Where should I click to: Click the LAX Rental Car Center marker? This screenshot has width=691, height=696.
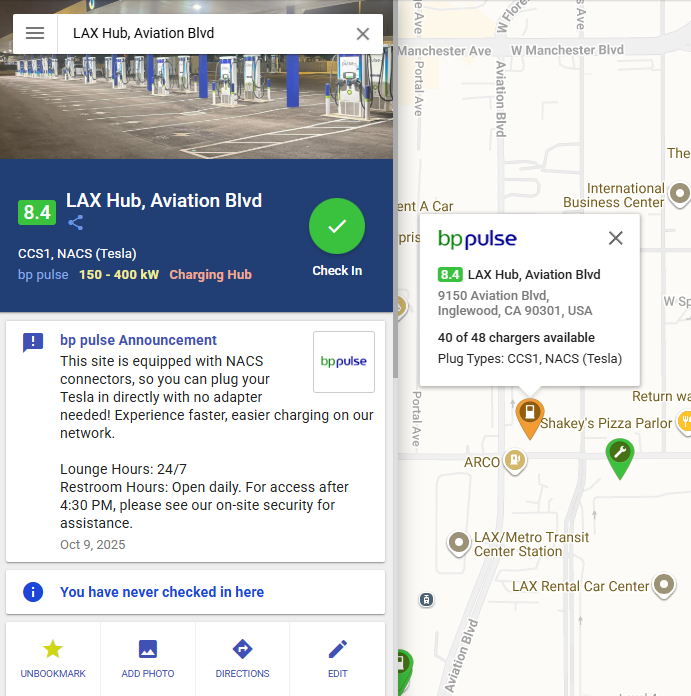[x=665, y=585]
